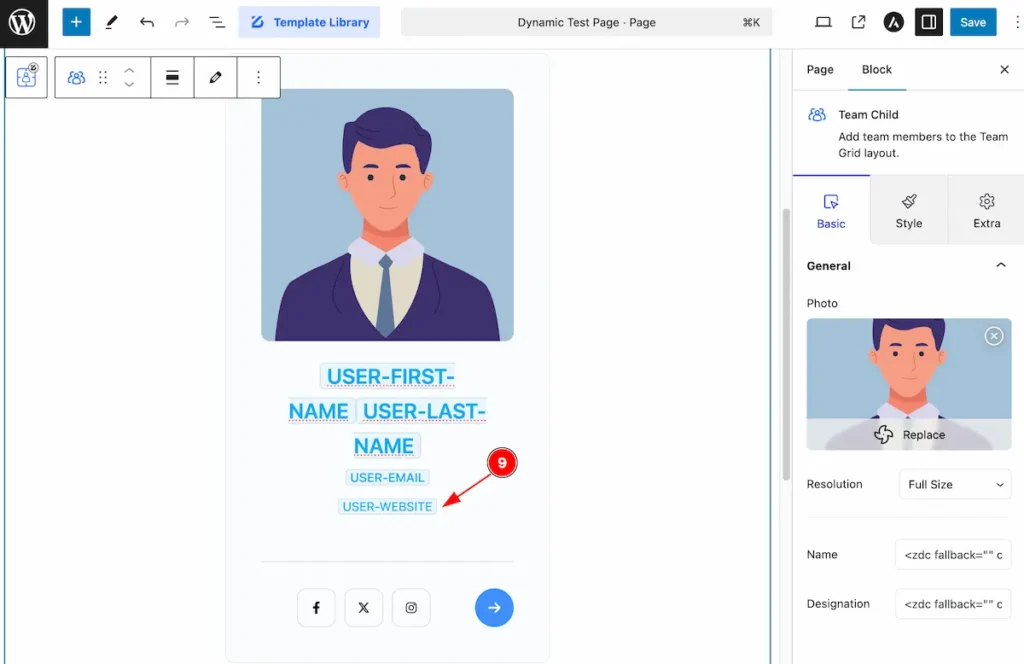Select the pencil Tools icon in top bar

(x=112, y=22)
